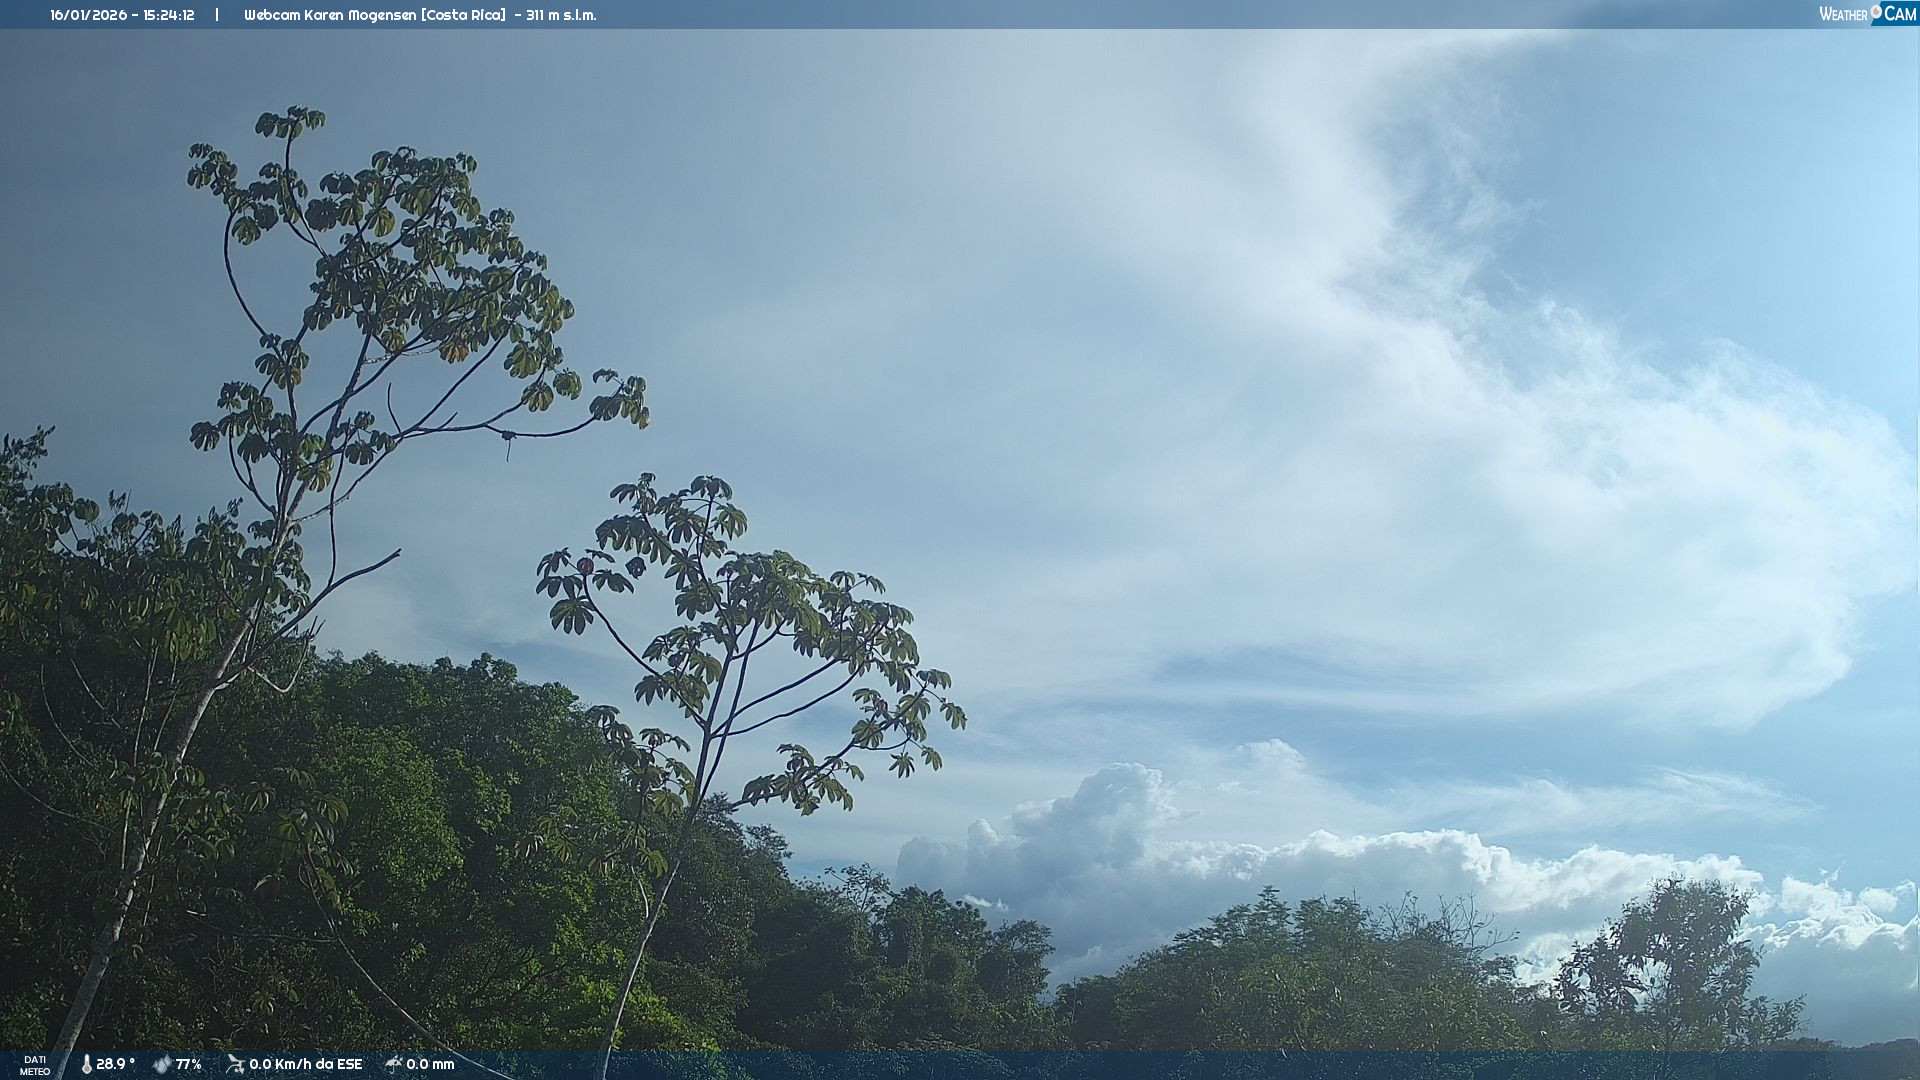
Task: Click the vertical separator after the timestamp
Action: pyautogui.click(x=217, y=15)
